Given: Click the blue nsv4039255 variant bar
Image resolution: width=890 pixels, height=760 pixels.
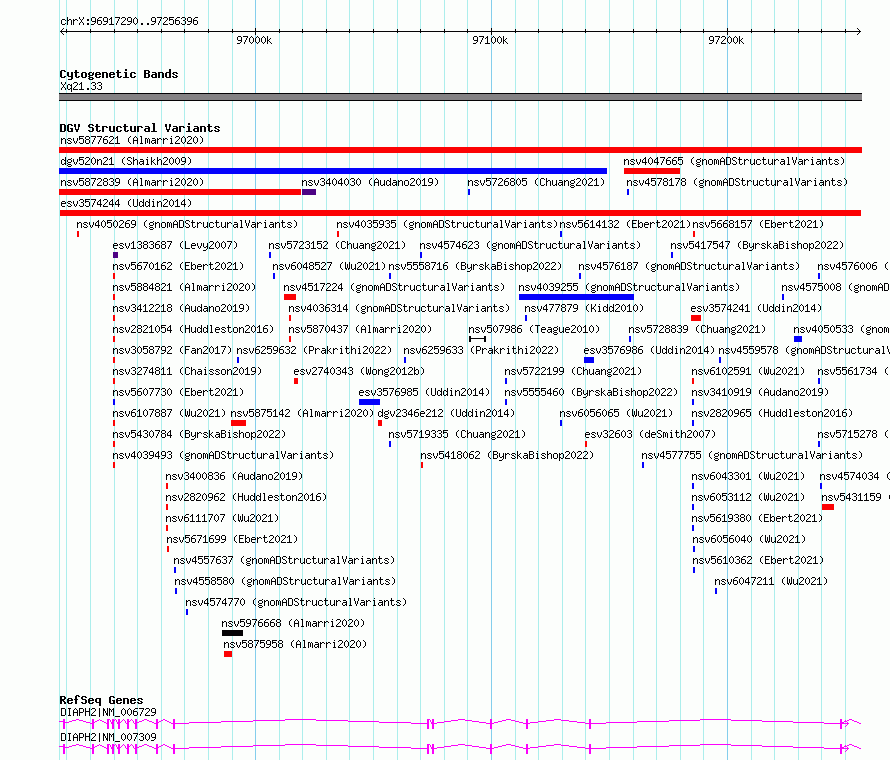Looking at the screenshot, I should (576, 297).
